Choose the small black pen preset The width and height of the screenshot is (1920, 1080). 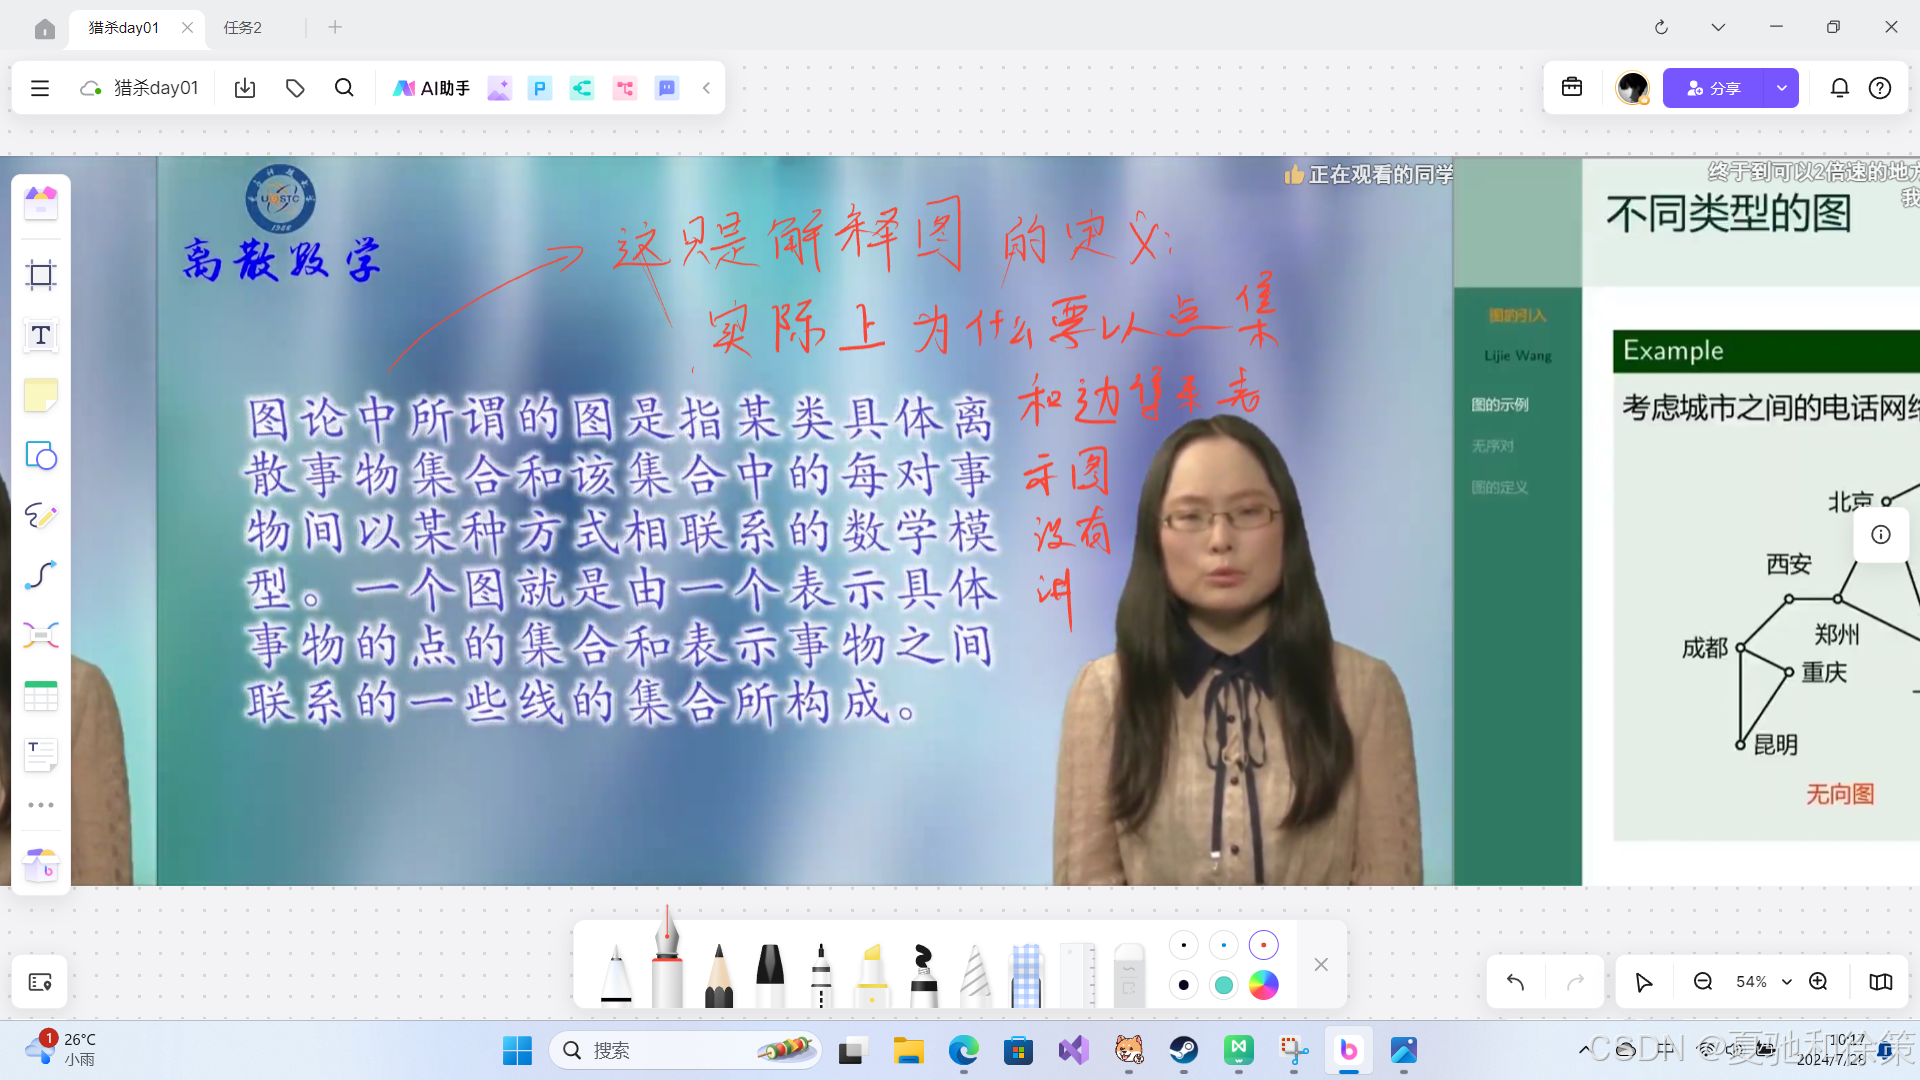click(x=1183, y=945)
